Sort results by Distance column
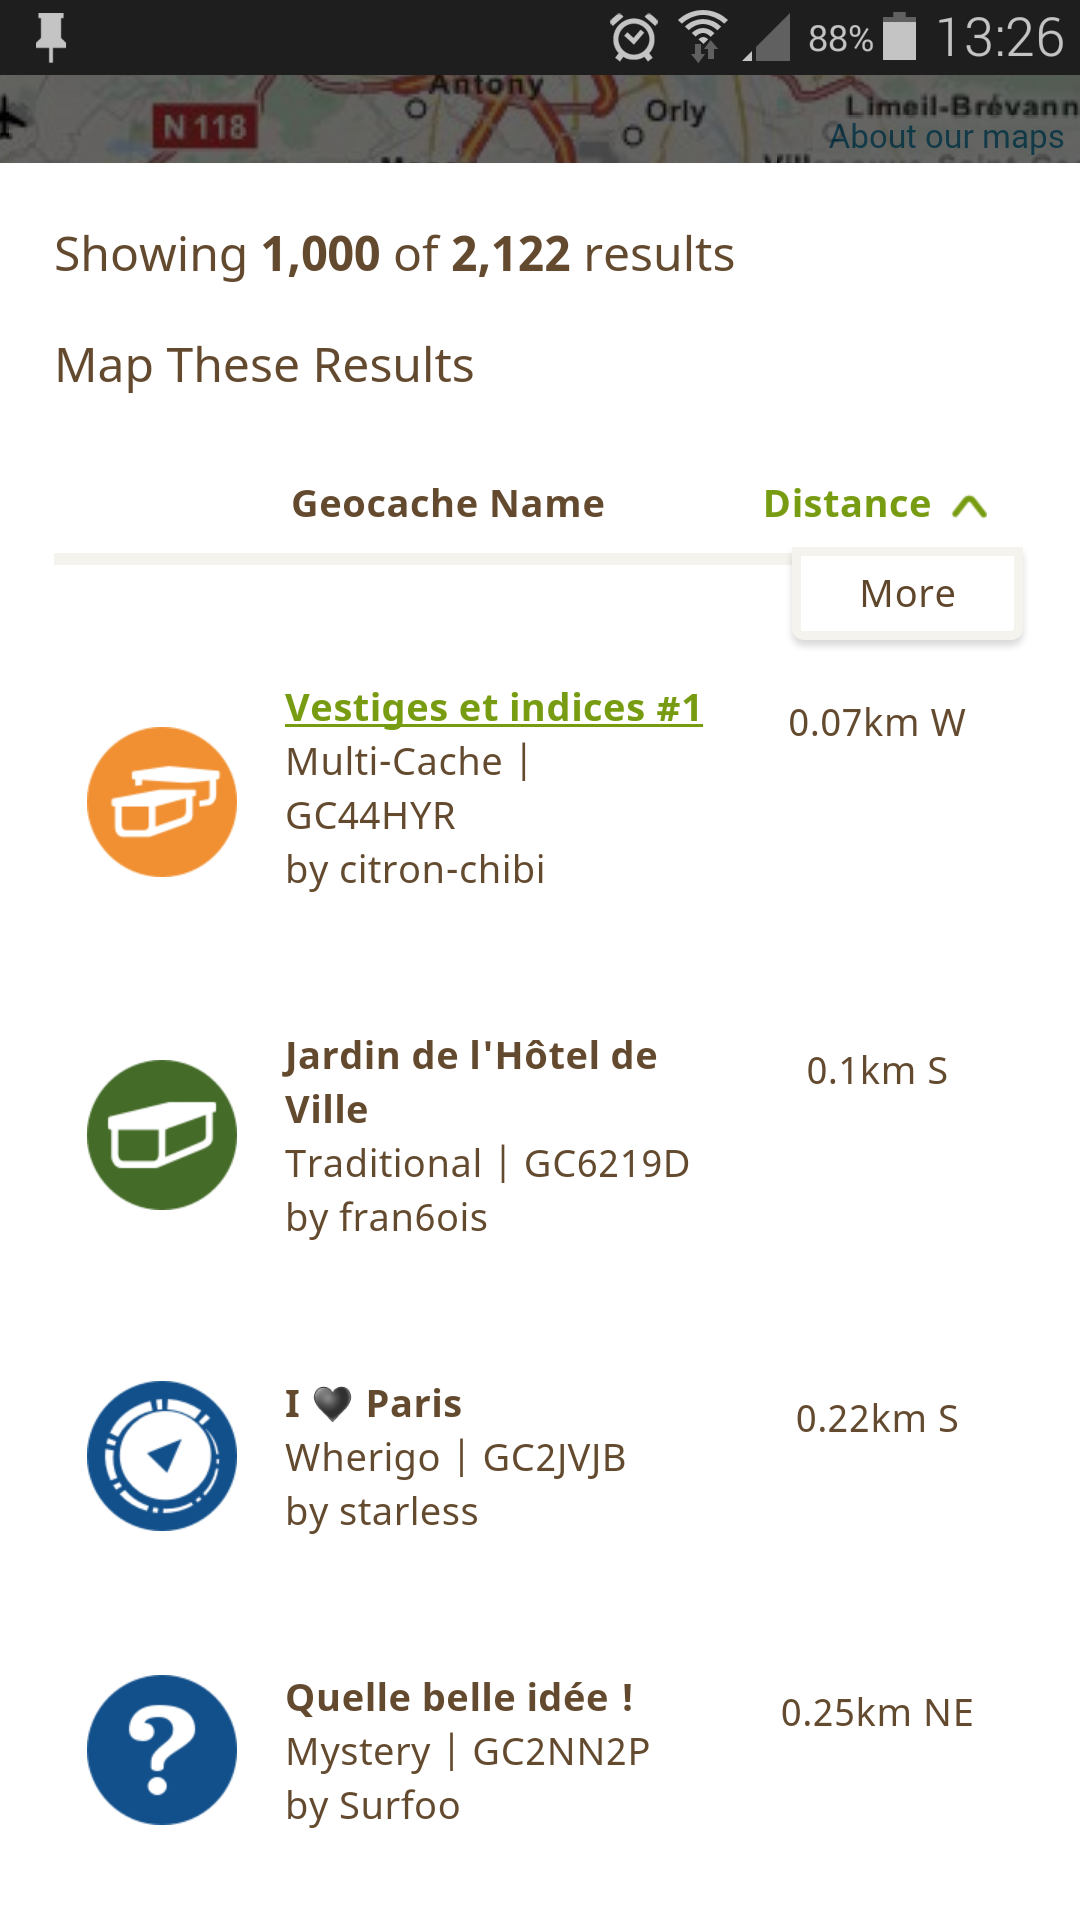The image size is (1080, 1920). (x=847, y=504)
